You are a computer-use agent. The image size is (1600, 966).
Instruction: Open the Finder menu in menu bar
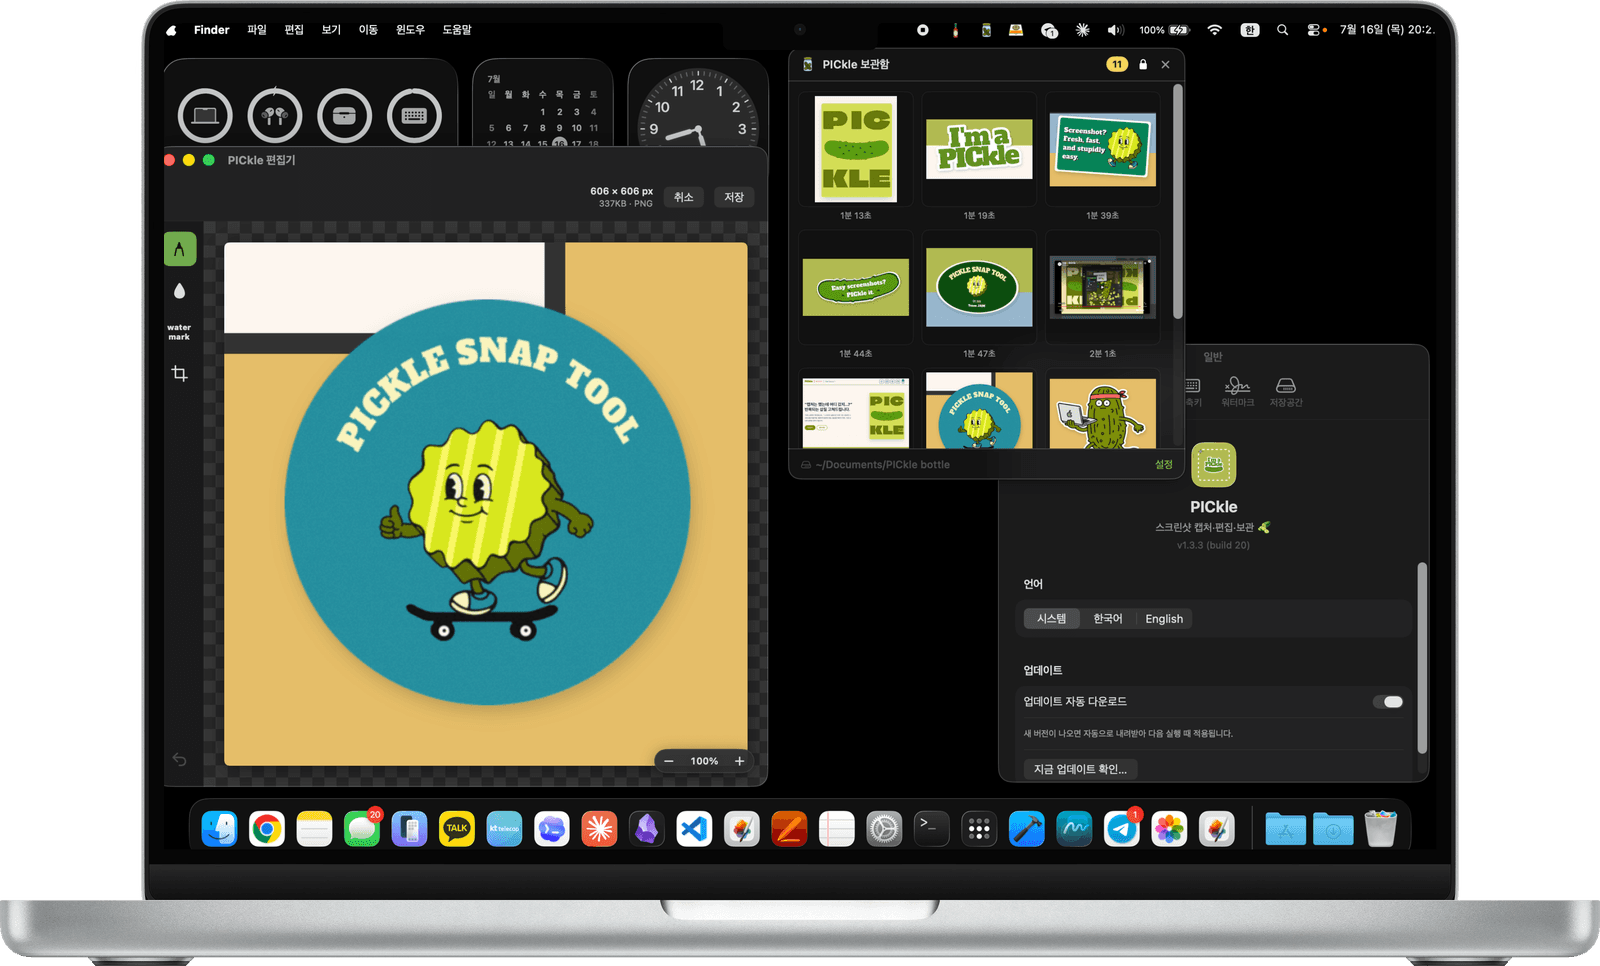211,30
